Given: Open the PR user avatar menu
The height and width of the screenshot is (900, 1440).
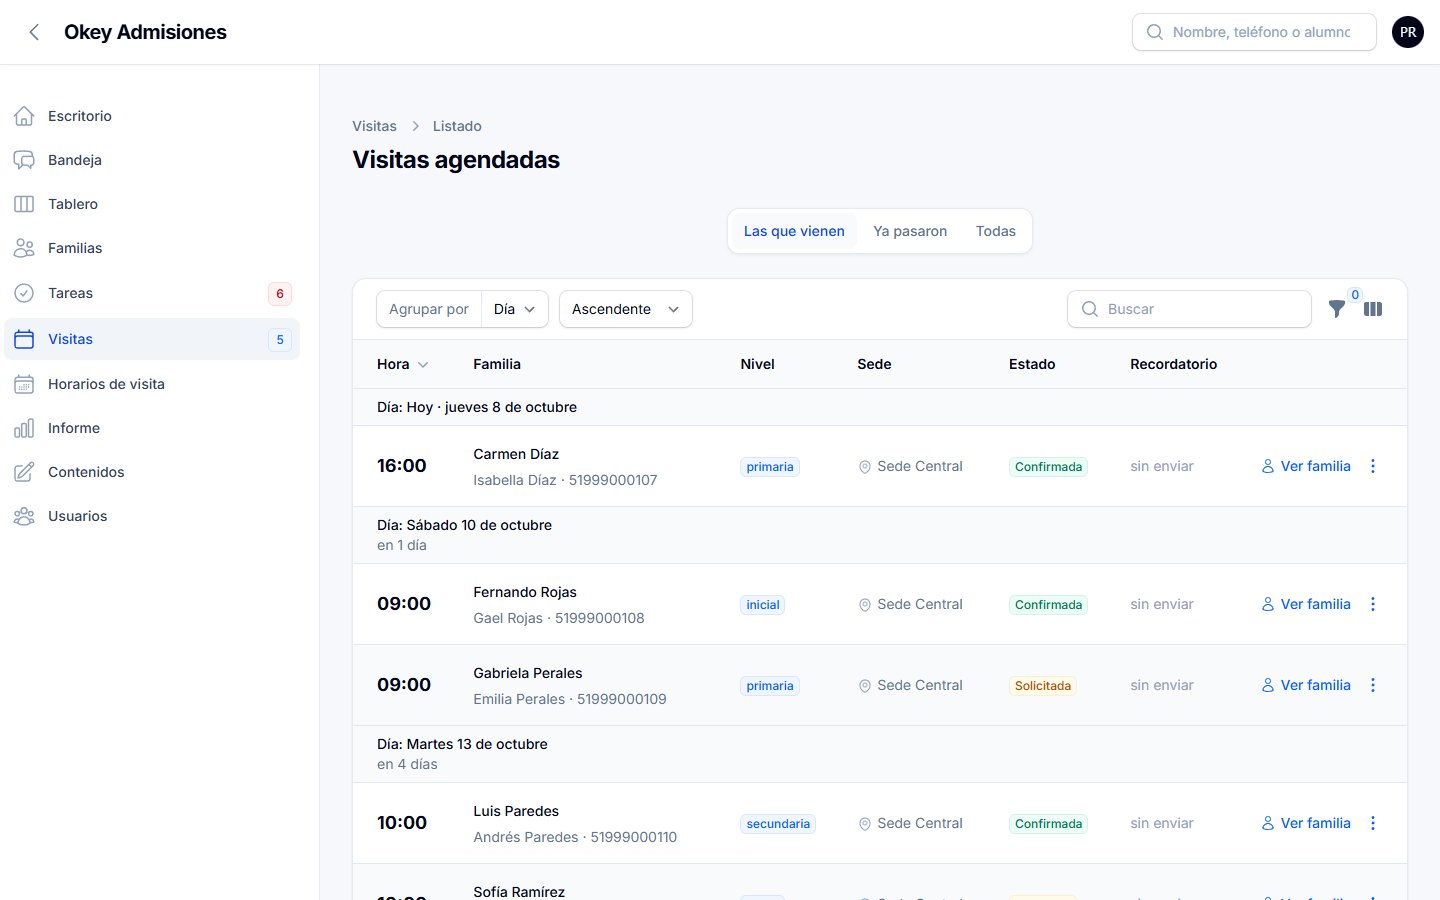Looking at the screenshot, I should pos(1408,32).
